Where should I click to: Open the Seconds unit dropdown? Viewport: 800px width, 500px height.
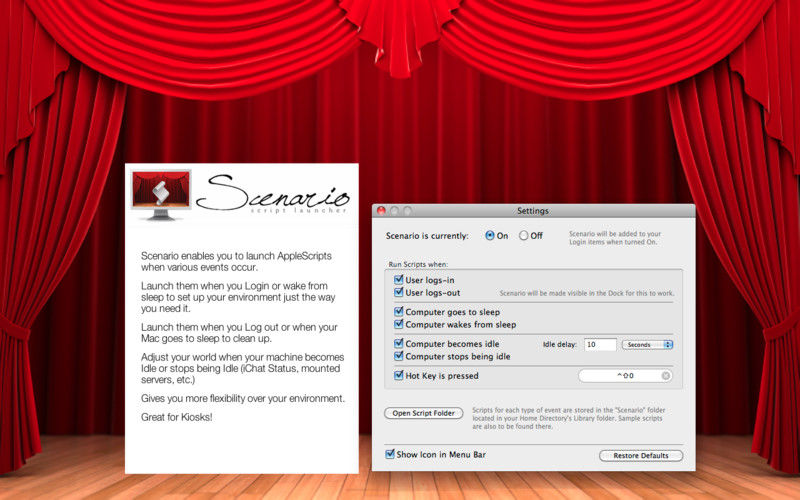(x=647, y=344)
